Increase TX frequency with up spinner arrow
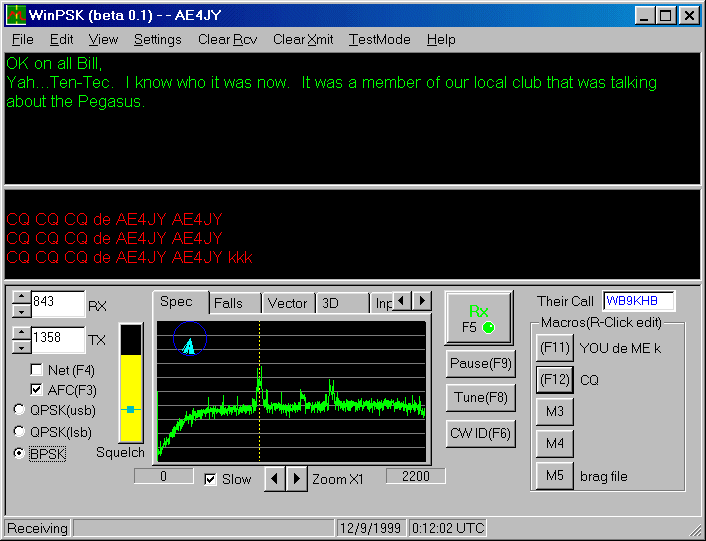The height and width of the screenshot is (541, 706). 21,334
